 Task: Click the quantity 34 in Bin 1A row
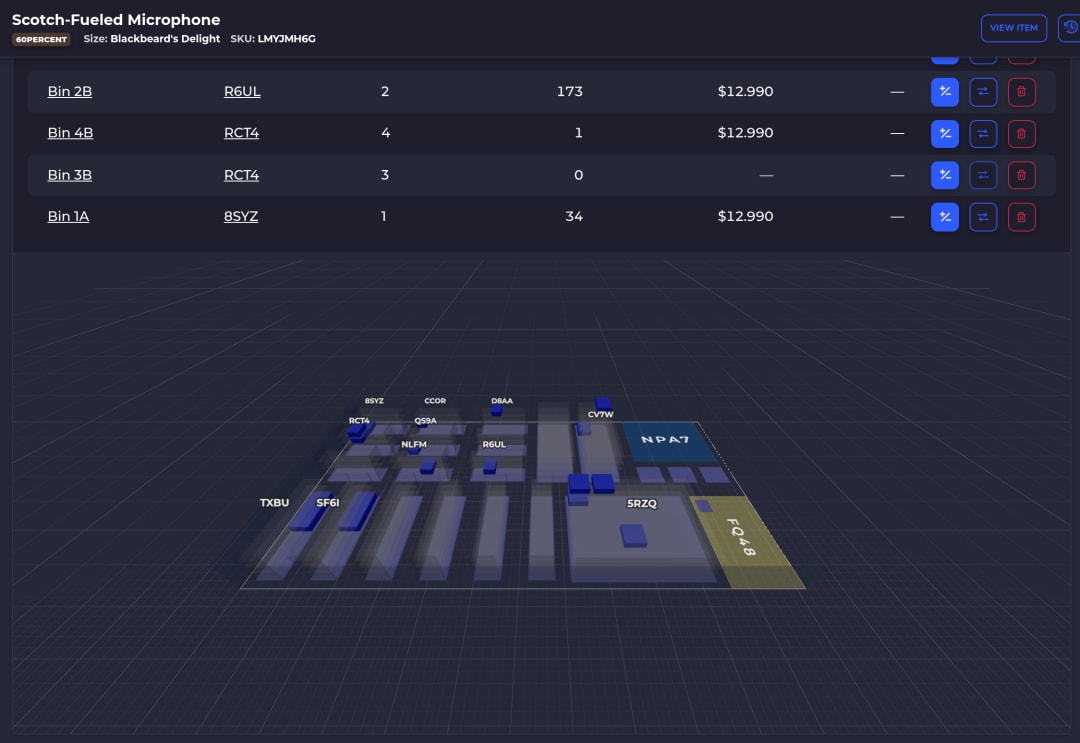(x=574, y=216)
